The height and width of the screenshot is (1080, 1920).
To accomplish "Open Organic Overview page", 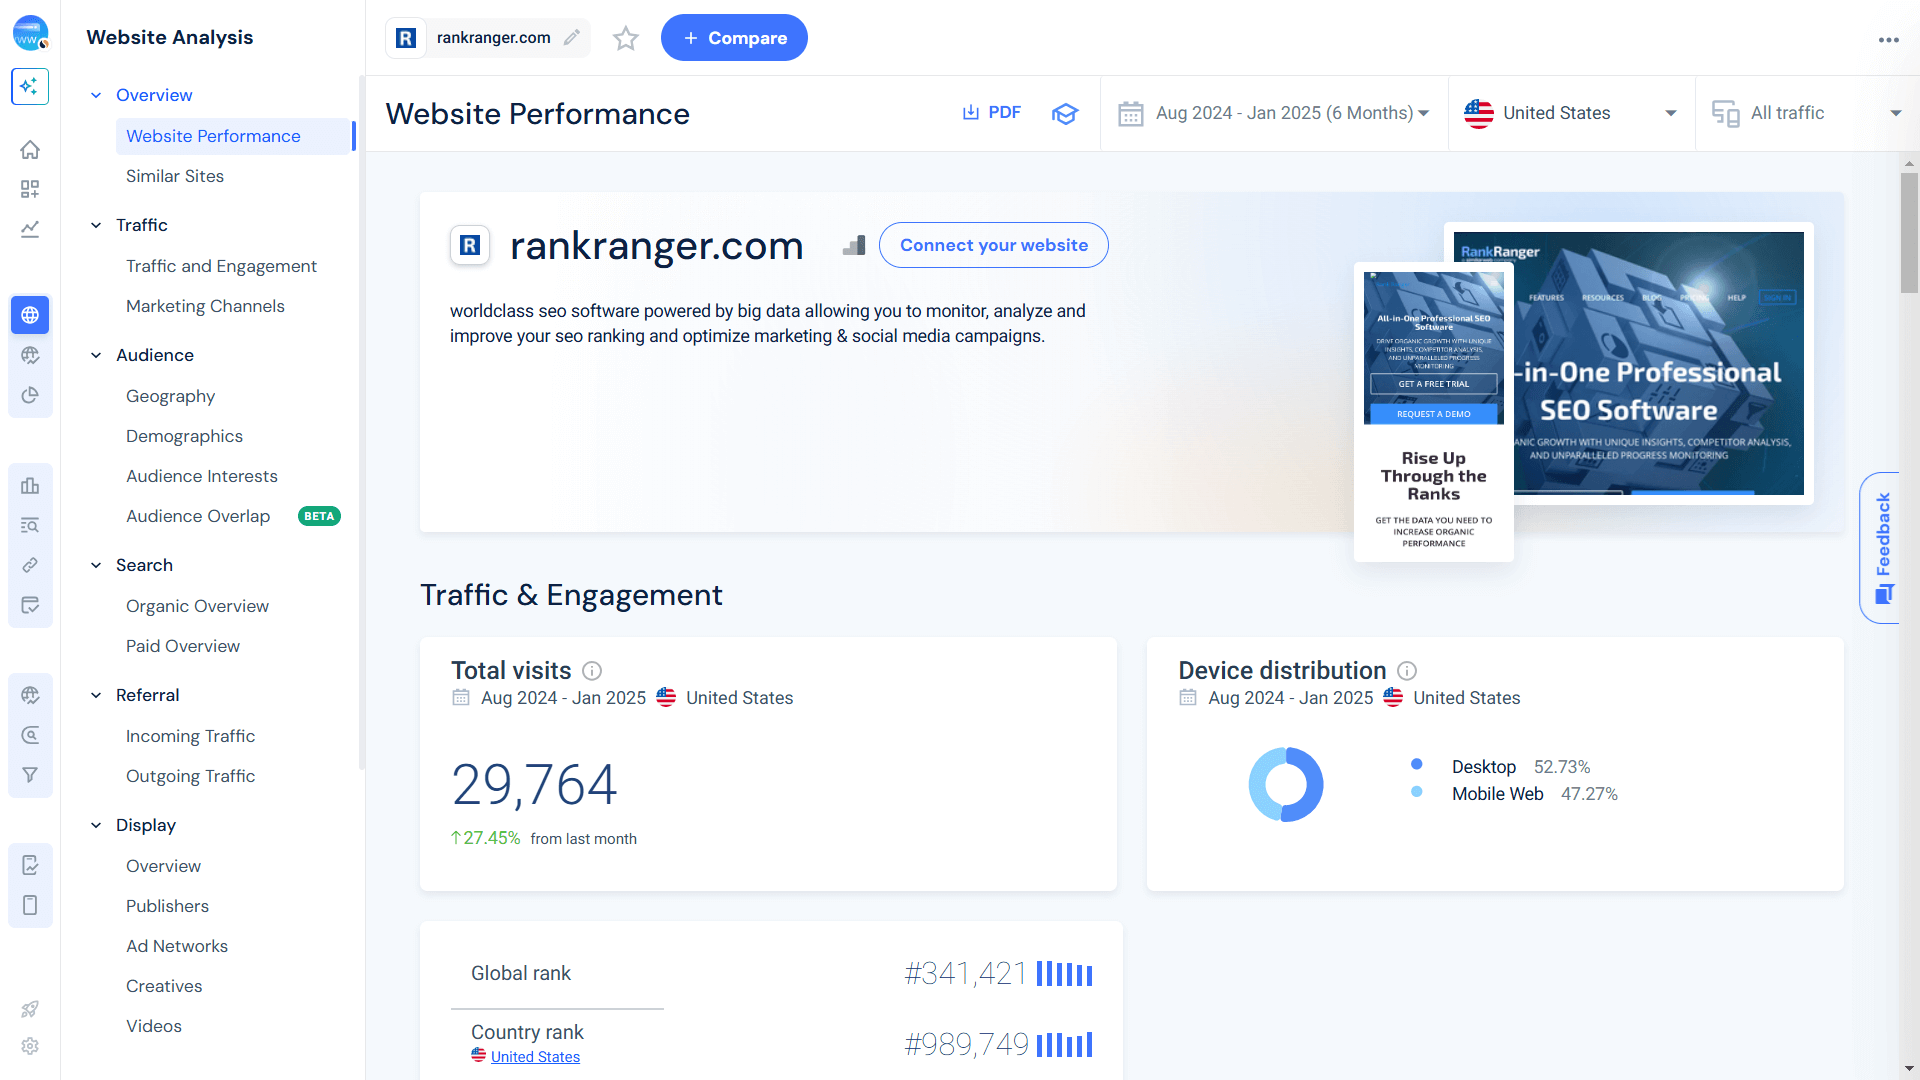I will [x=197, y=606].
